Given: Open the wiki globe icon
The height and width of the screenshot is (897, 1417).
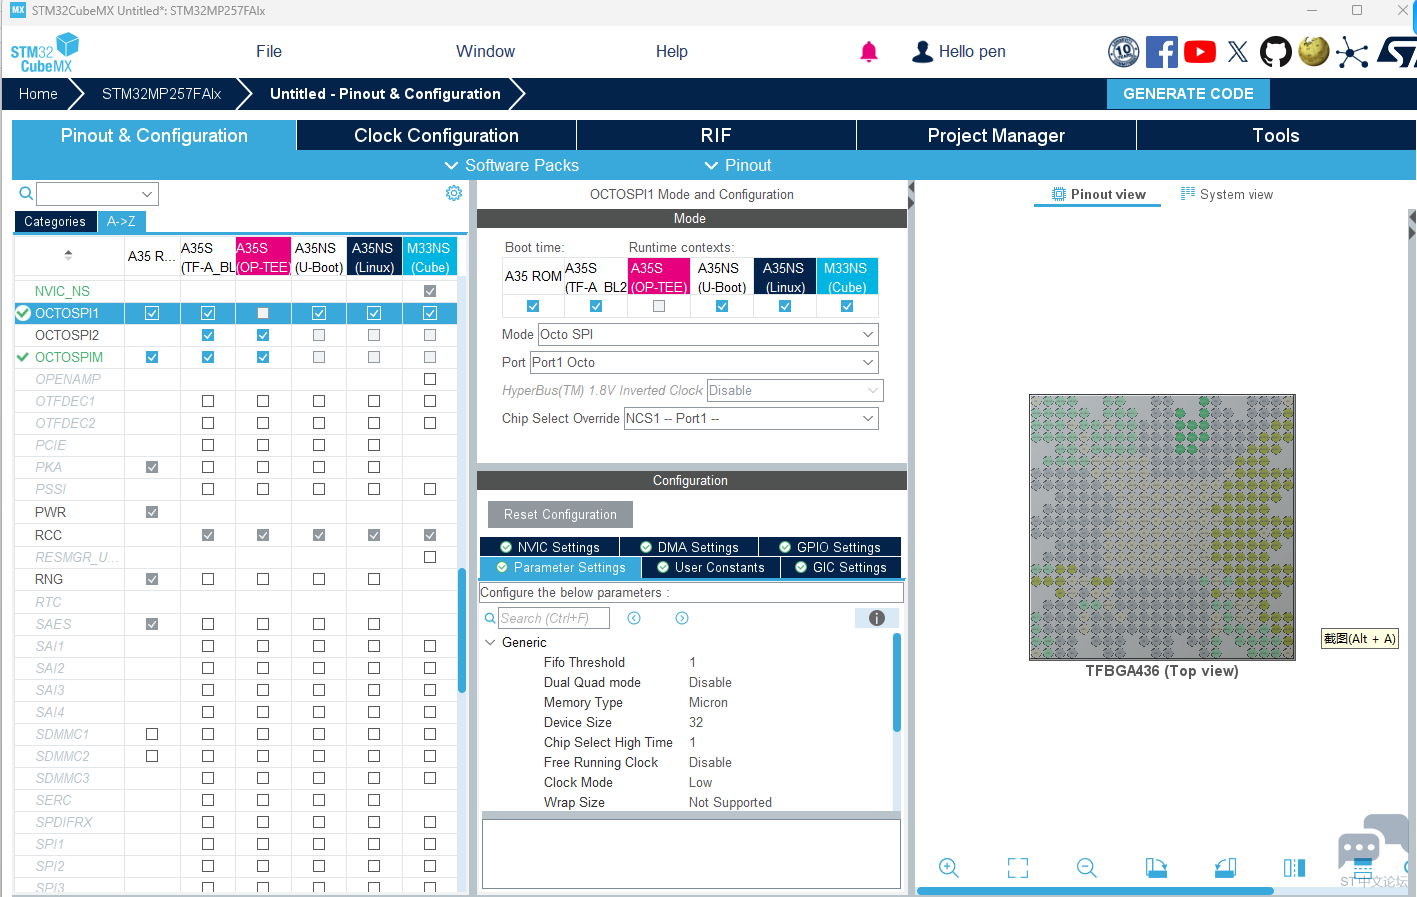Looking at the screenshot, I should pos(1314,52).
